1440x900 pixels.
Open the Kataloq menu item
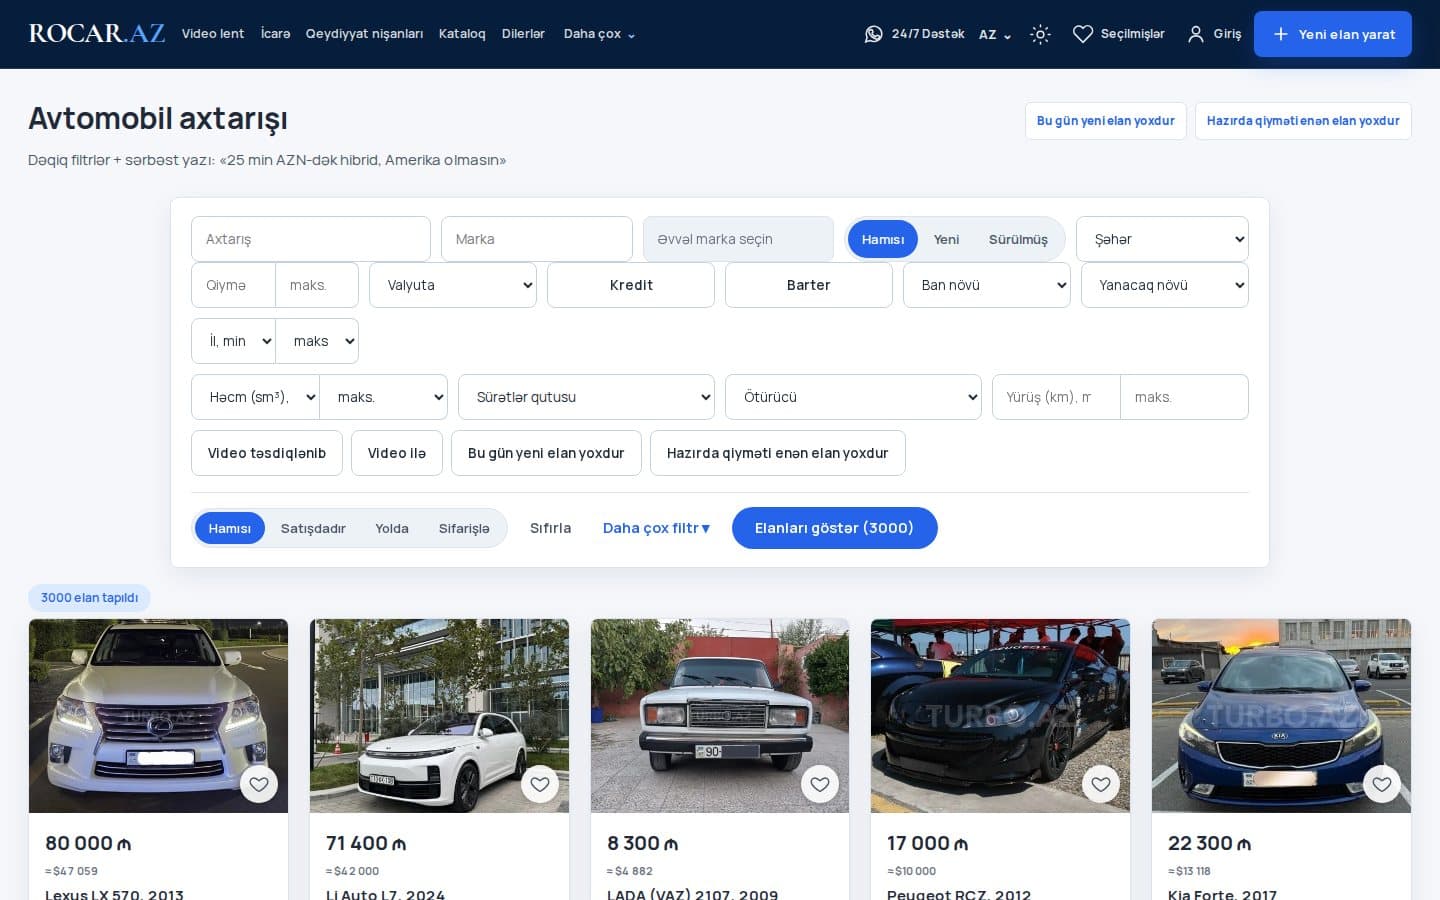(x=462, y=34)
